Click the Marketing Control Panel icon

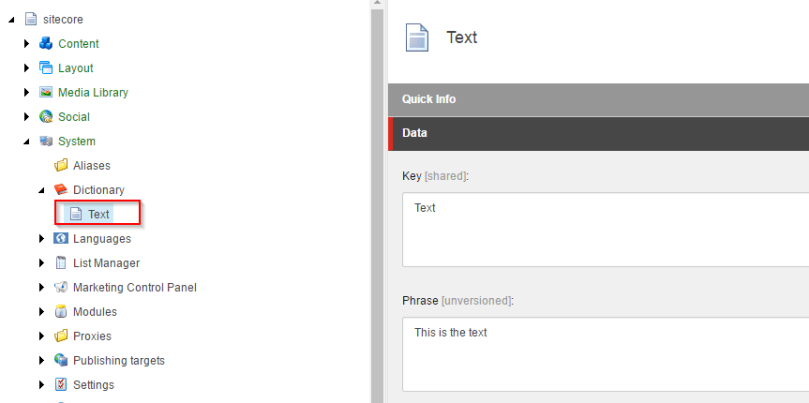pos(60,287)
